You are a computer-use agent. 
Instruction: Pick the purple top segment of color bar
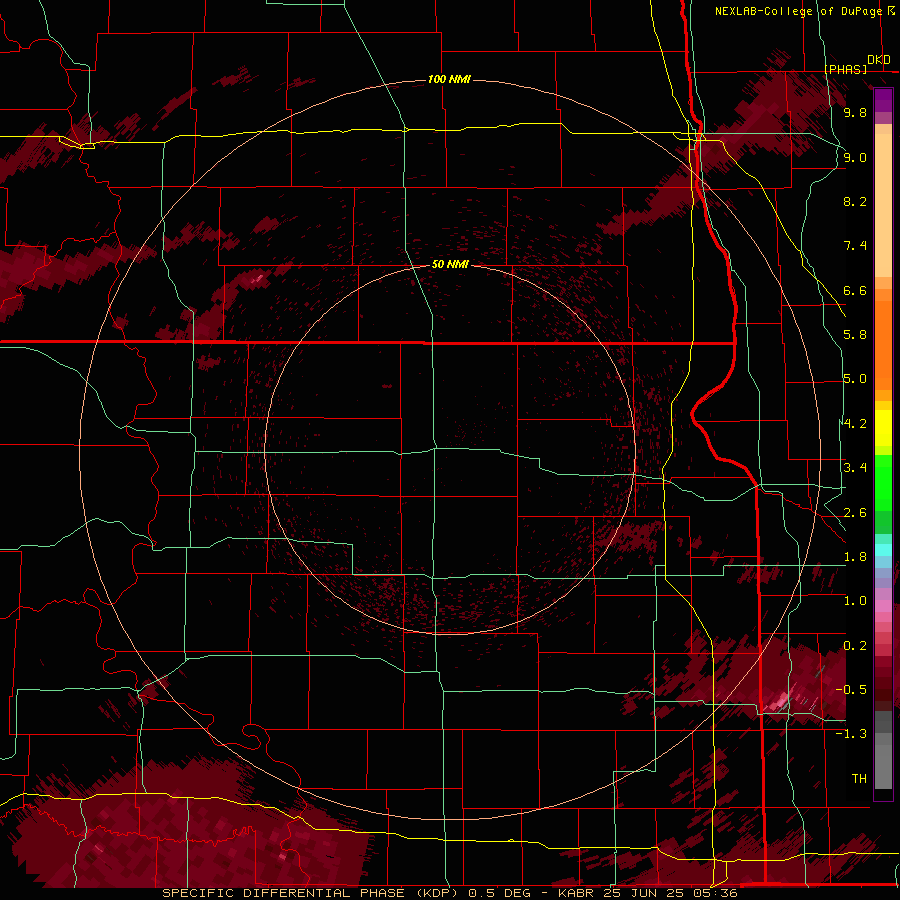(883, 101)
